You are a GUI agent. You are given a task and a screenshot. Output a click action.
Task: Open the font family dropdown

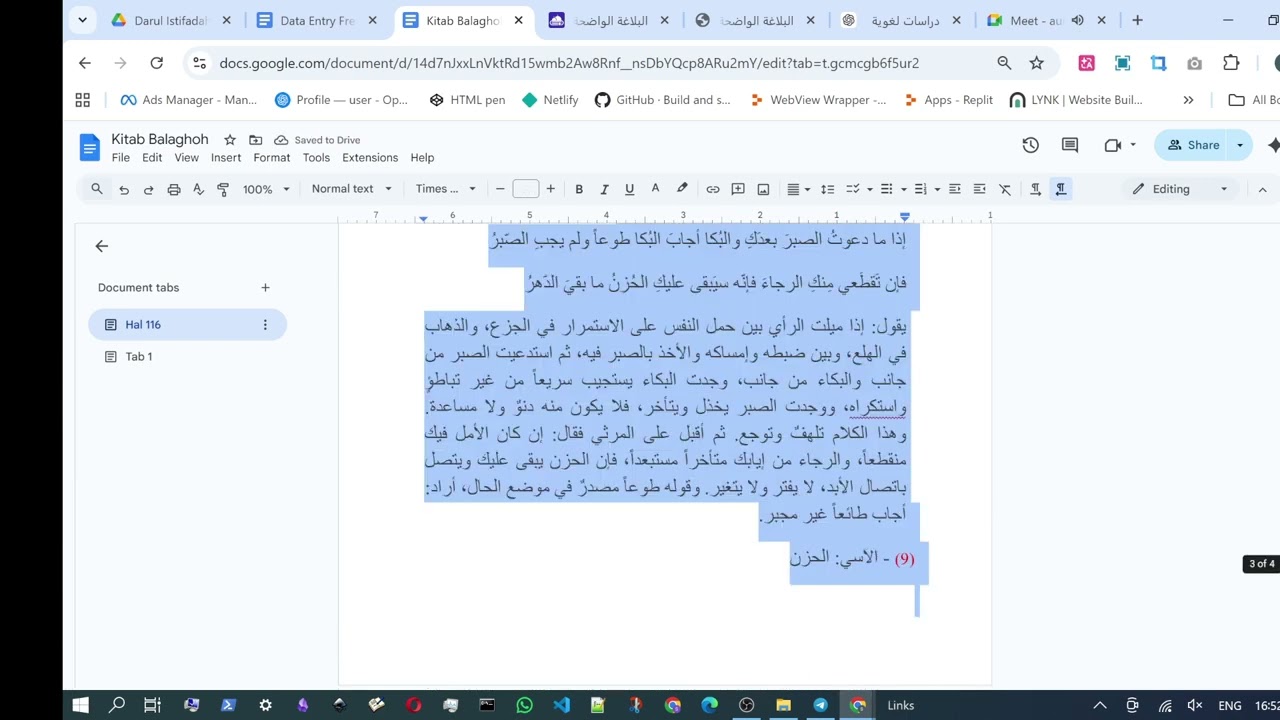(x=447, y=189)
